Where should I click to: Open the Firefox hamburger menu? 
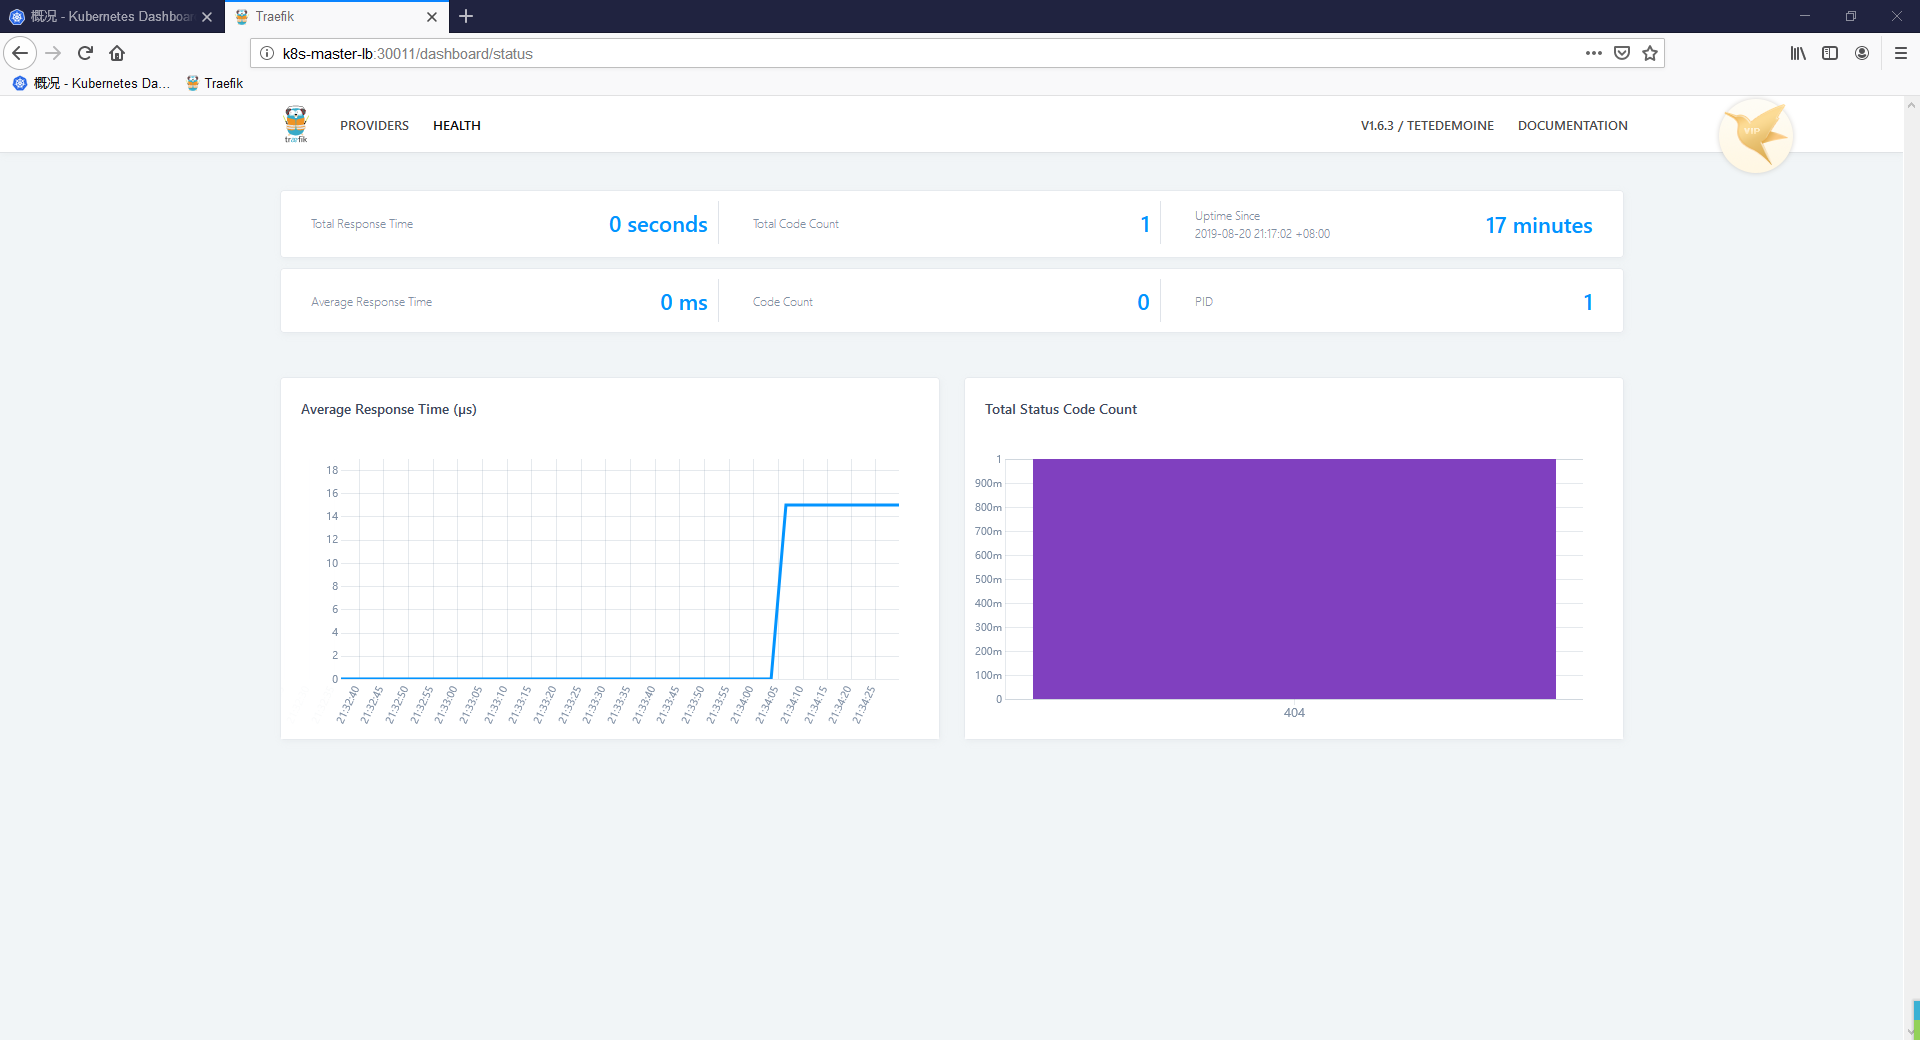1901,53
